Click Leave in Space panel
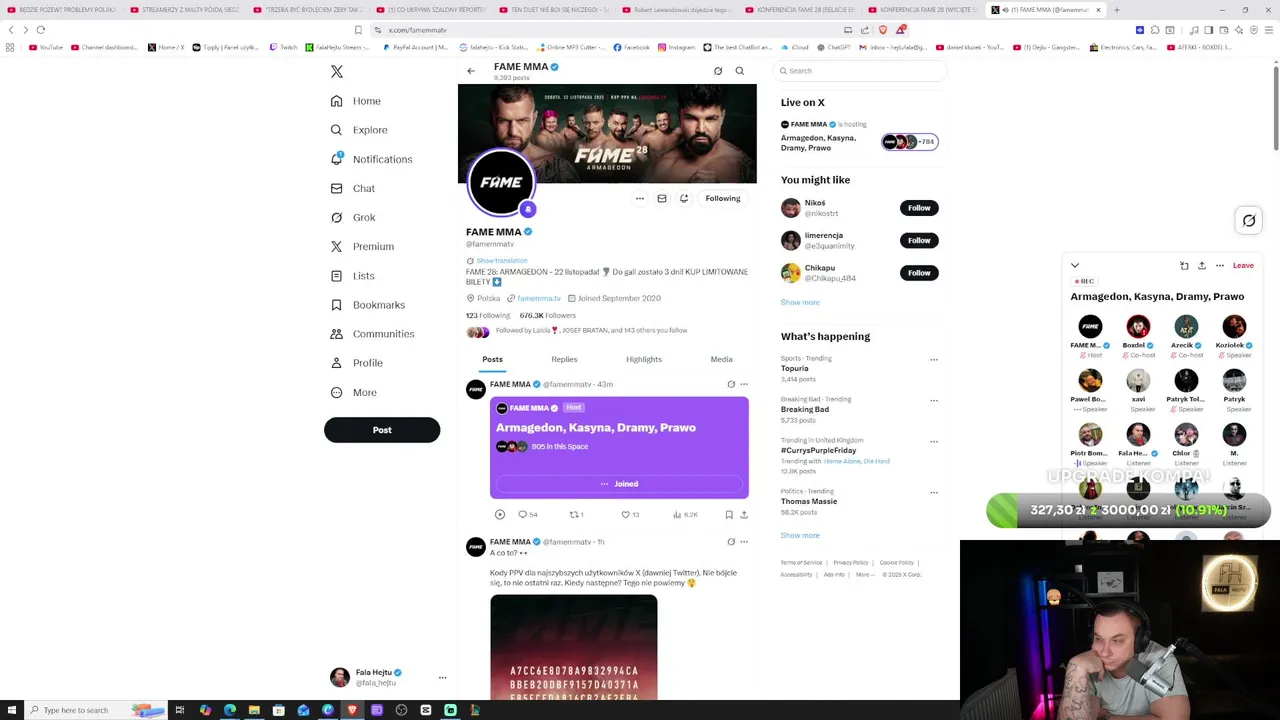Image resolution: width=1280 pixels, height=720 pixels. 1243,266
